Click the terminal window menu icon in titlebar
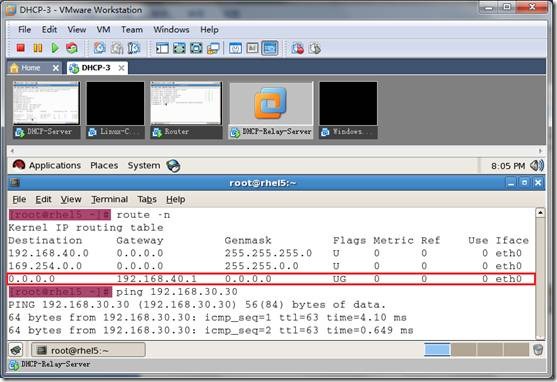Viewport: 557px width, 382px height. point(15,183)
